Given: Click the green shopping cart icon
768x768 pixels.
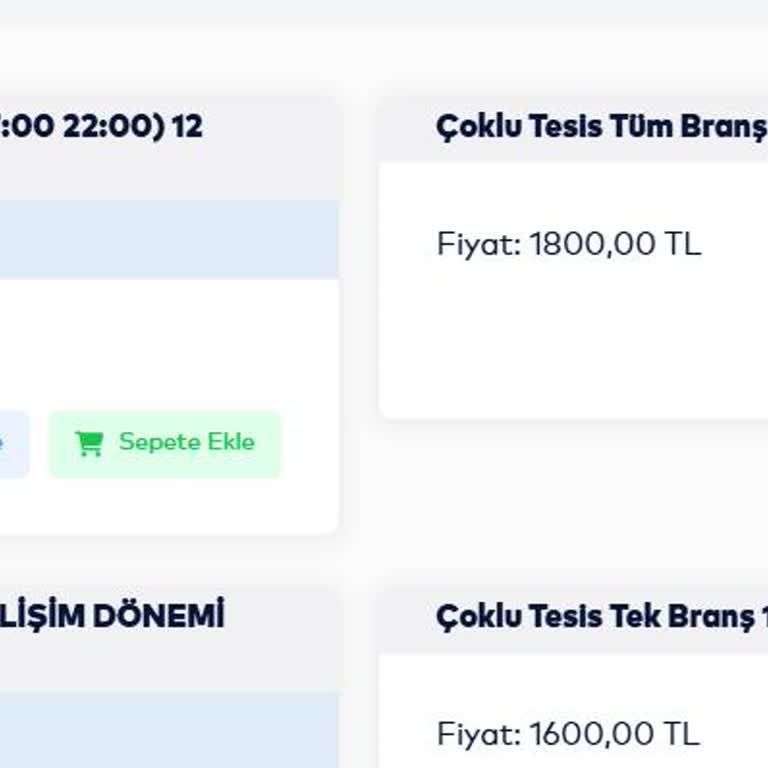Looking at the screenshot, I should 89,443.
